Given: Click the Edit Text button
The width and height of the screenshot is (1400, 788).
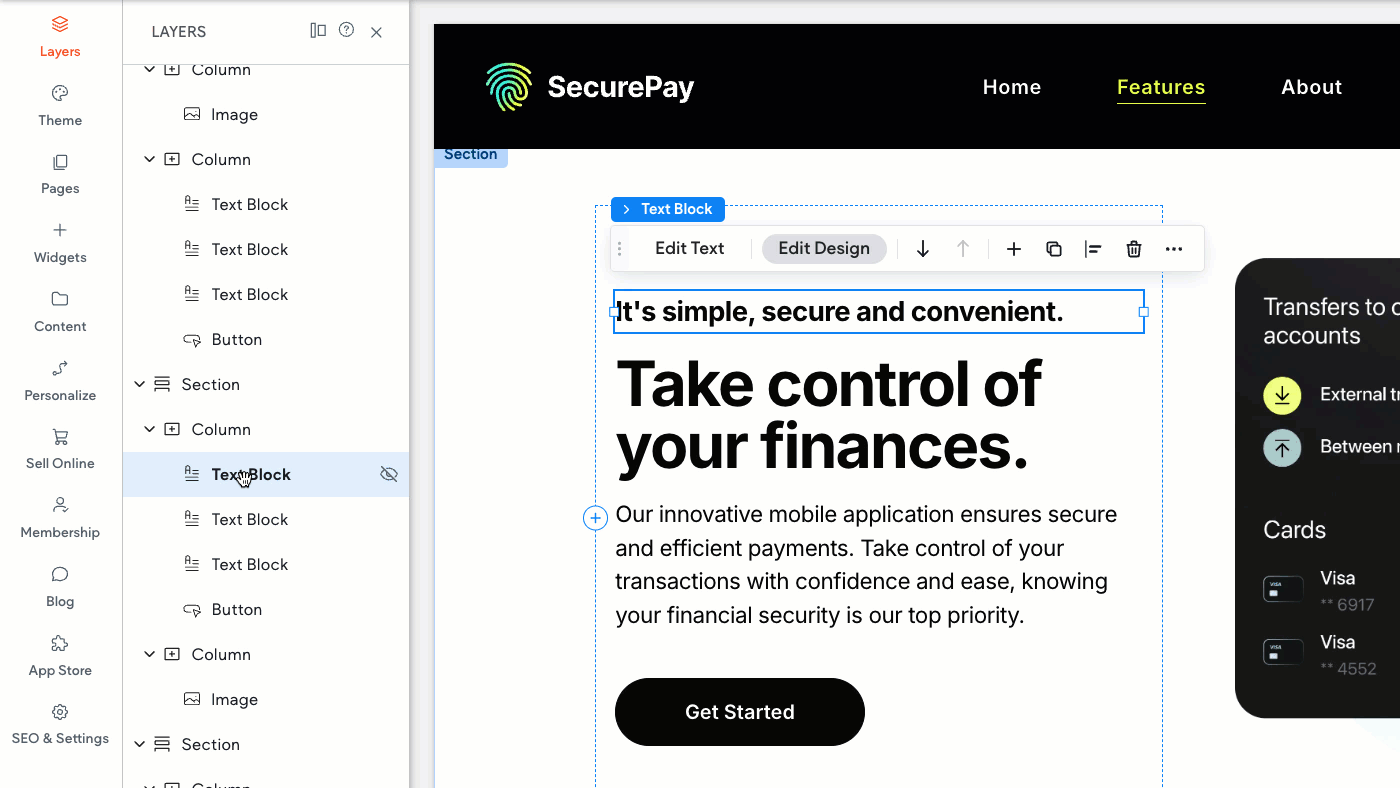Looking at the screenshot, I should (x=689, y=249).
